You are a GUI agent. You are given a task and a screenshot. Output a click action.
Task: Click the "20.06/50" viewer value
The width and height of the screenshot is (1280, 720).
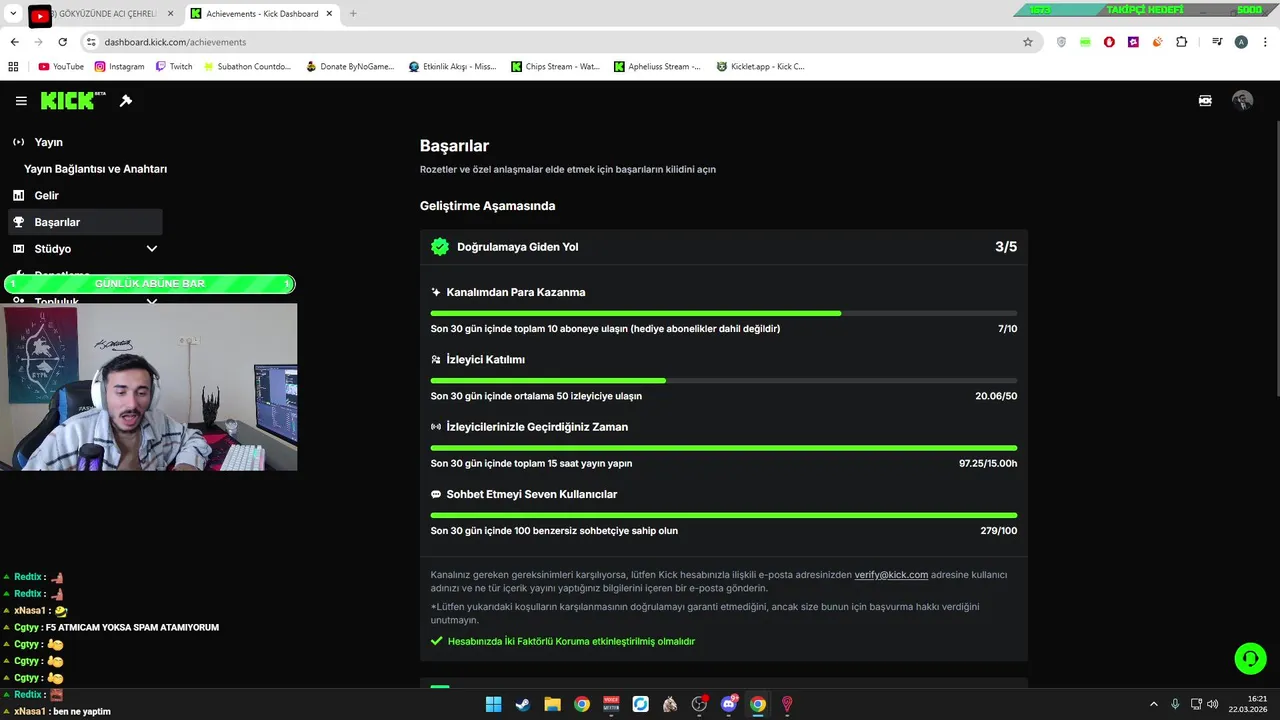point(996,396)
